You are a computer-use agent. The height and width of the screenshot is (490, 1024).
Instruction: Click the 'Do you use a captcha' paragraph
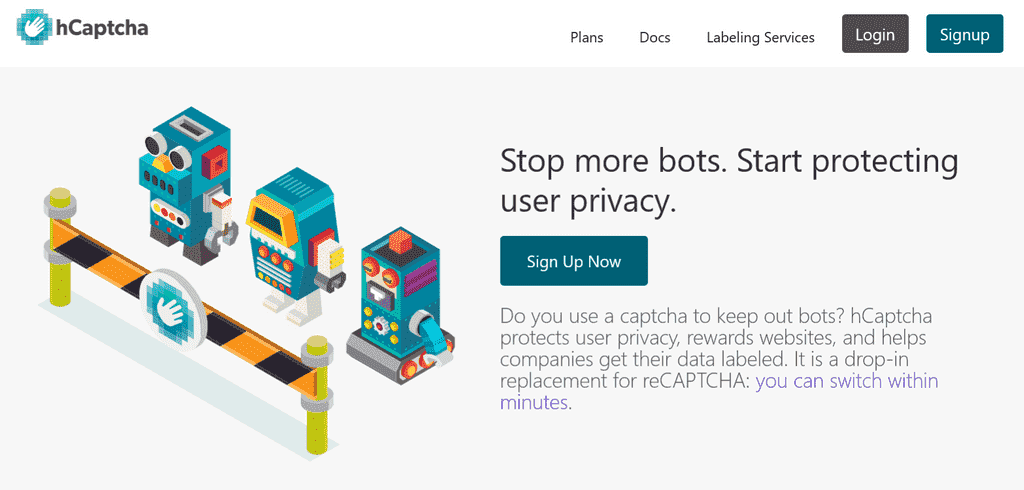click(x=719, y=359)
